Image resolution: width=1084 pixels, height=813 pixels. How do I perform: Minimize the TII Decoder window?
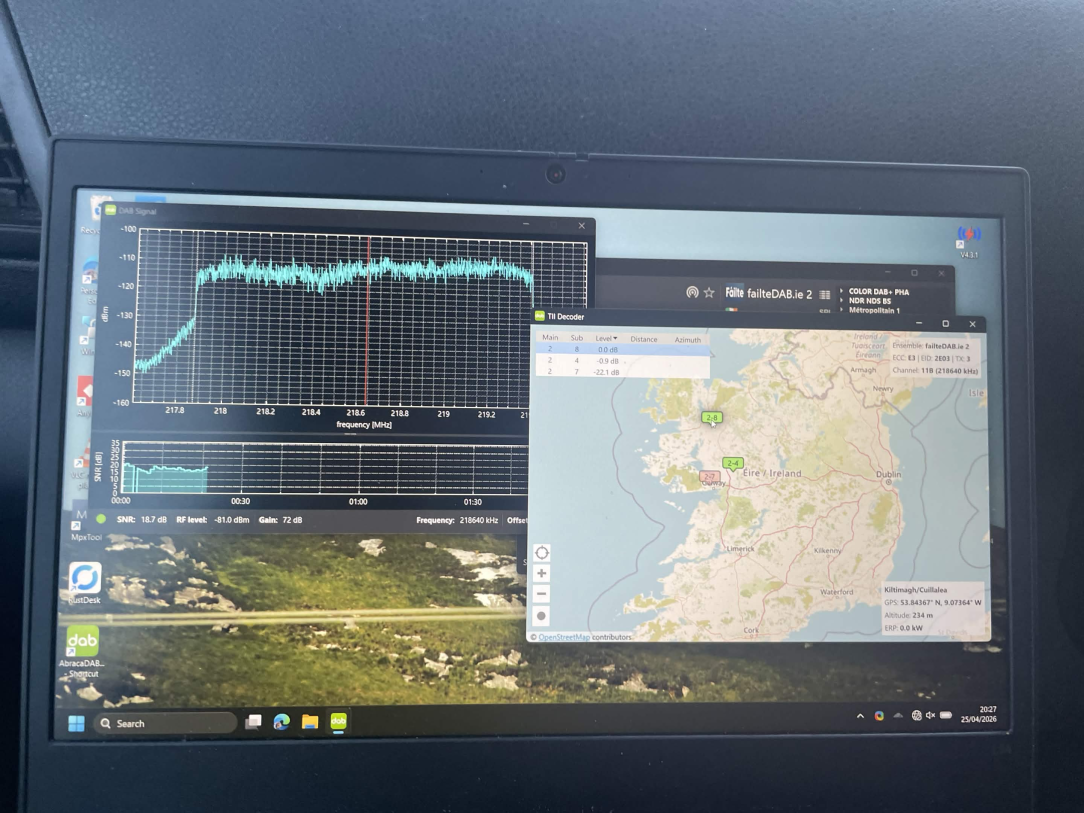919,323
